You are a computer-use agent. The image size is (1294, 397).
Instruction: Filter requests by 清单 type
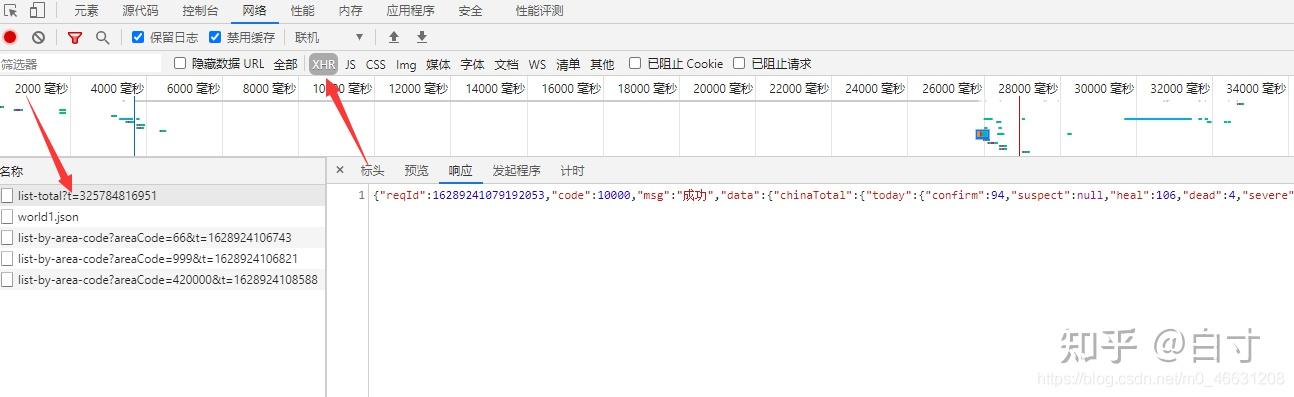pyautogui.click(x=568, y=64)
